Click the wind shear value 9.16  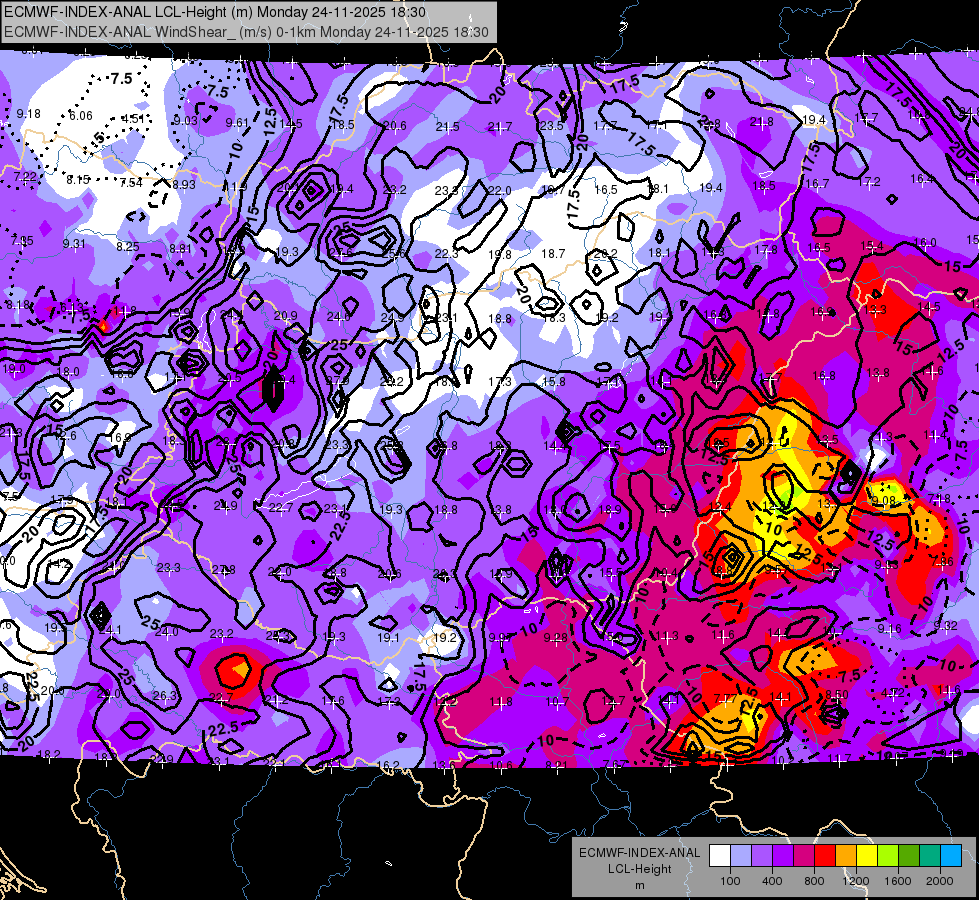click(889, 628)
